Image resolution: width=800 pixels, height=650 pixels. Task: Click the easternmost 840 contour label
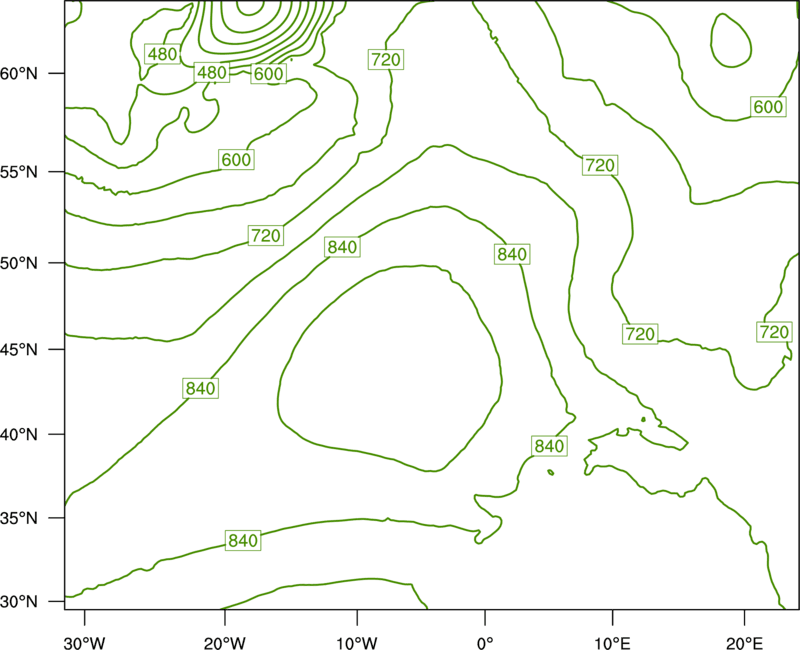(x=549, y=446)
